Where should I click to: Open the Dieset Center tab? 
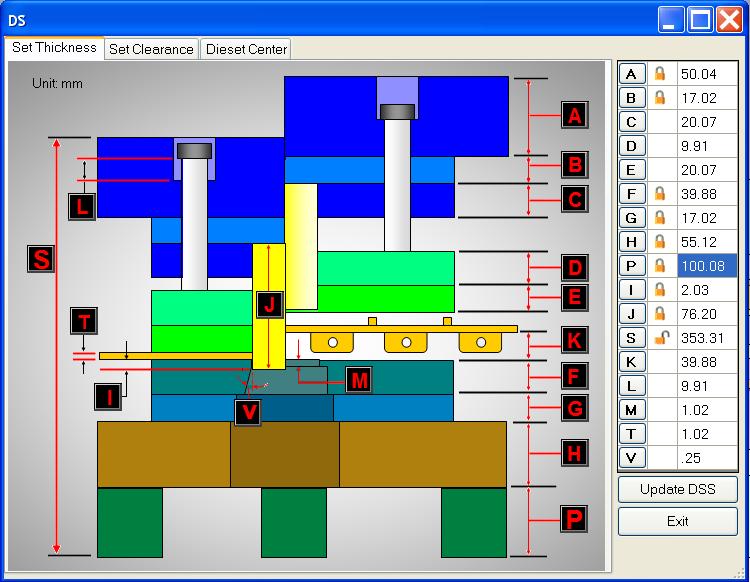pyautogui.click(x=246, y=49)
